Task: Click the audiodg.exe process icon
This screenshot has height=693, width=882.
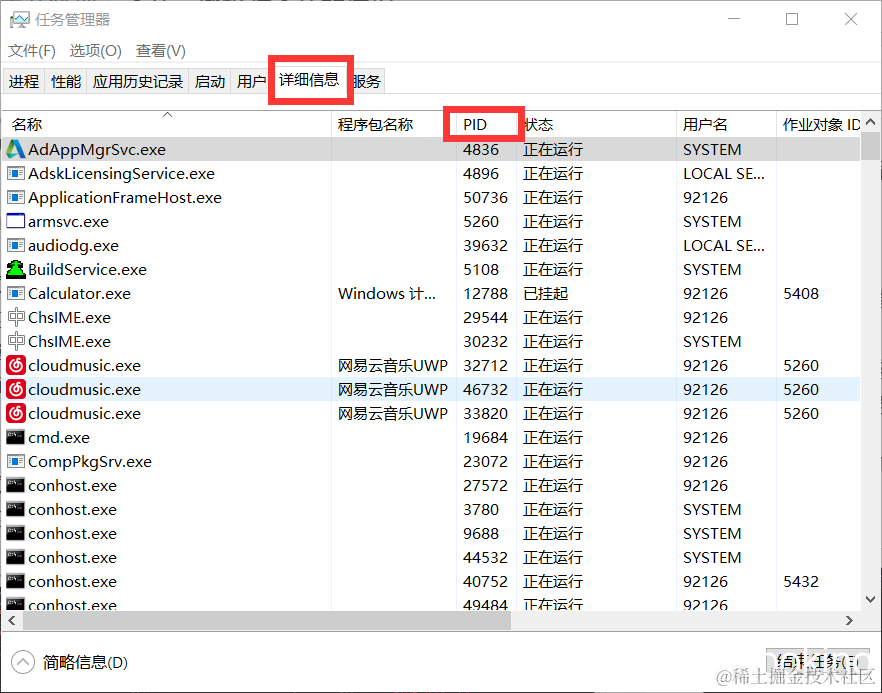Action: 15,245
